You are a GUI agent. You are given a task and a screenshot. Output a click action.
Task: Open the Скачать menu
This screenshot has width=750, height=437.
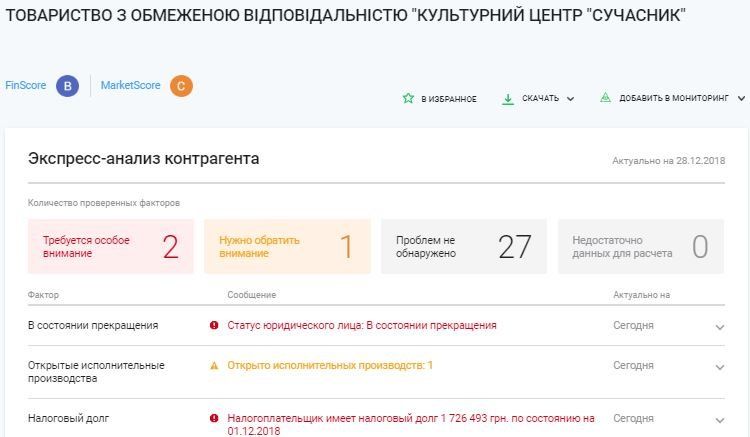[538, 98]
